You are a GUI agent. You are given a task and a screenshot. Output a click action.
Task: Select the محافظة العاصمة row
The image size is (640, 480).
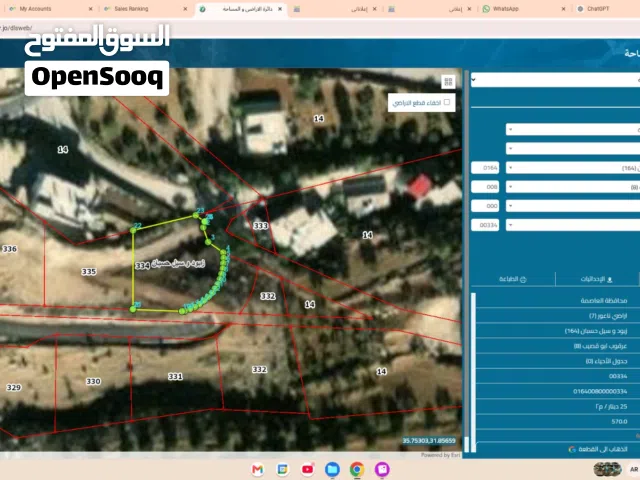(x=558, y=300)
